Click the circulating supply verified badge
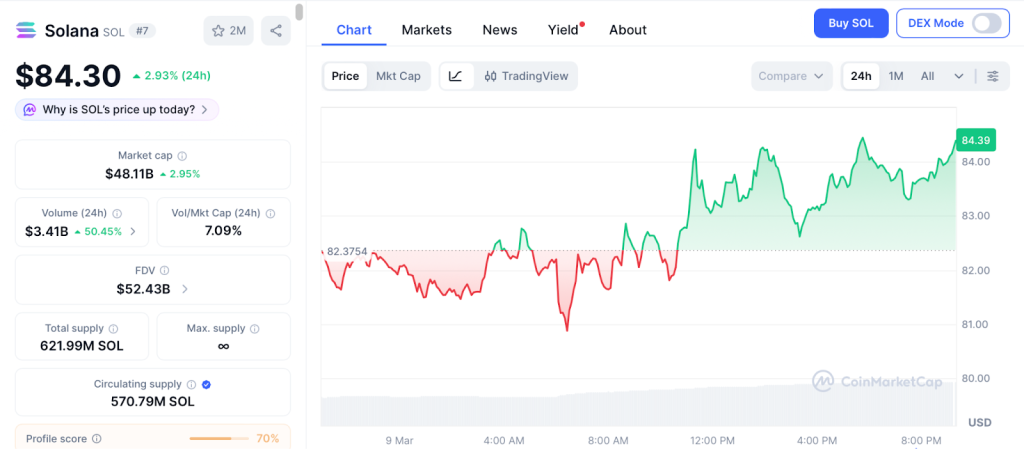Image resolution: width=1024 pixels, height=449 pixels. pyautogui.click(x=206, y=384)
